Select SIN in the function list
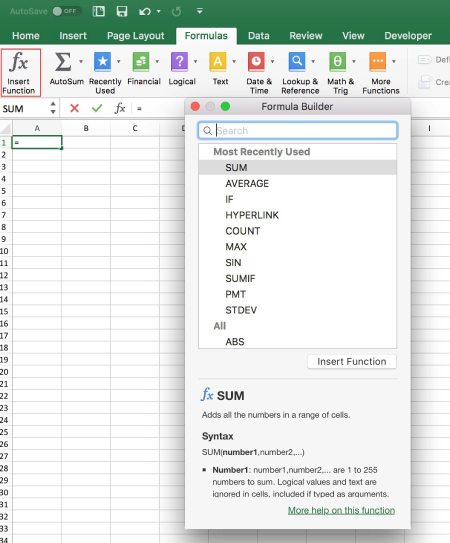 [x=298, y=262]
